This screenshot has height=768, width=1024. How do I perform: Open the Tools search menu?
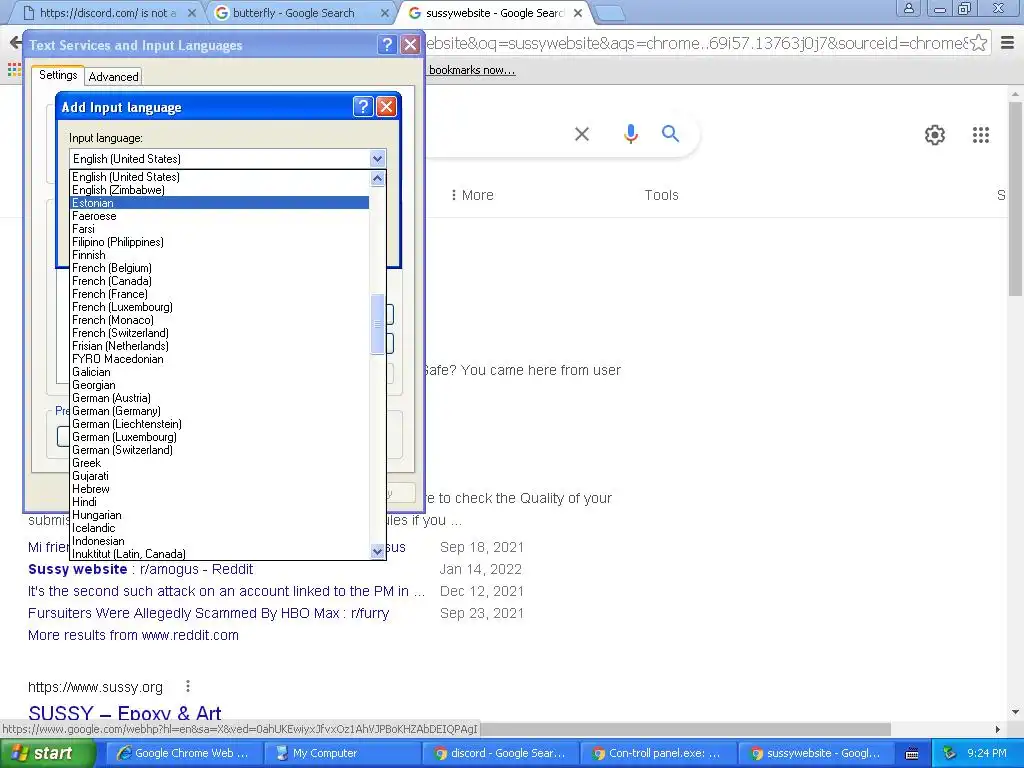coord(661,195)
